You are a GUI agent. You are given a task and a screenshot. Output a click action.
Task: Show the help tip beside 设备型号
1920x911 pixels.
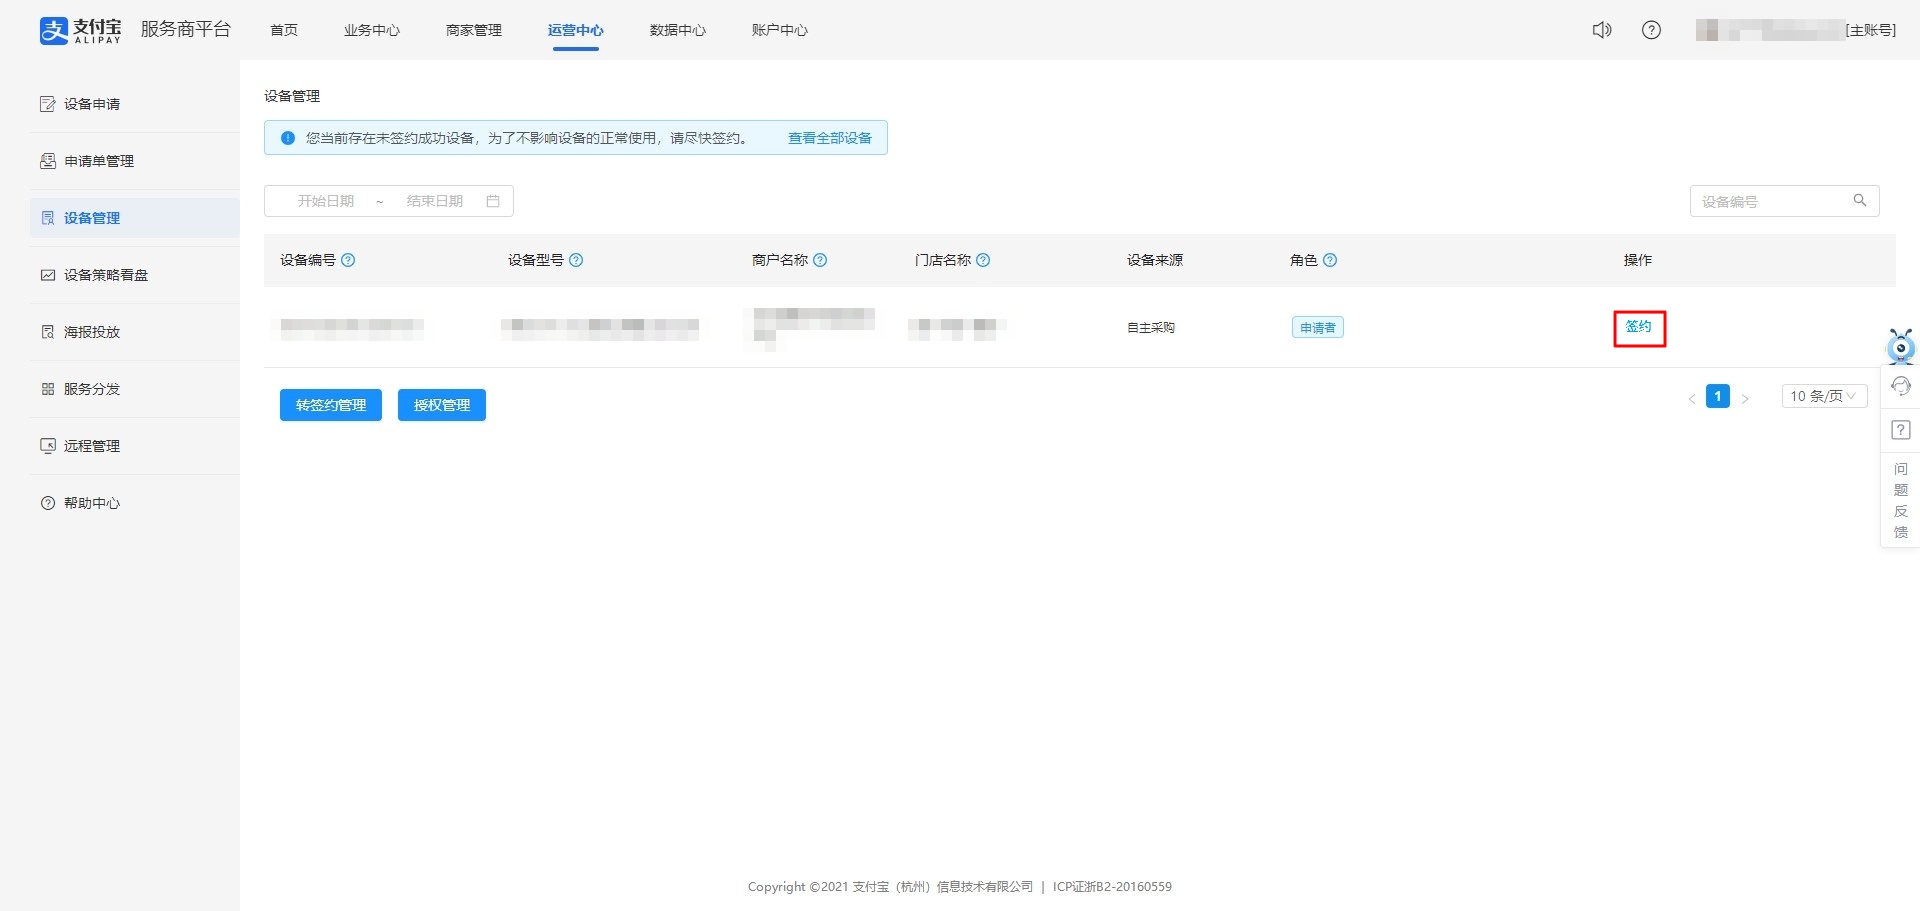pos(576,260)
